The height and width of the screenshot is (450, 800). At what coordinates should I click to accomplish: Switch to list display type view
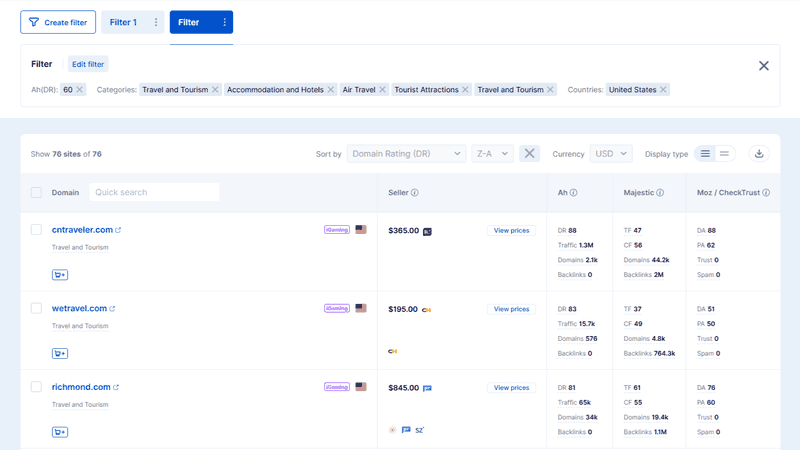pyautogui.click(x=705, y=154)
